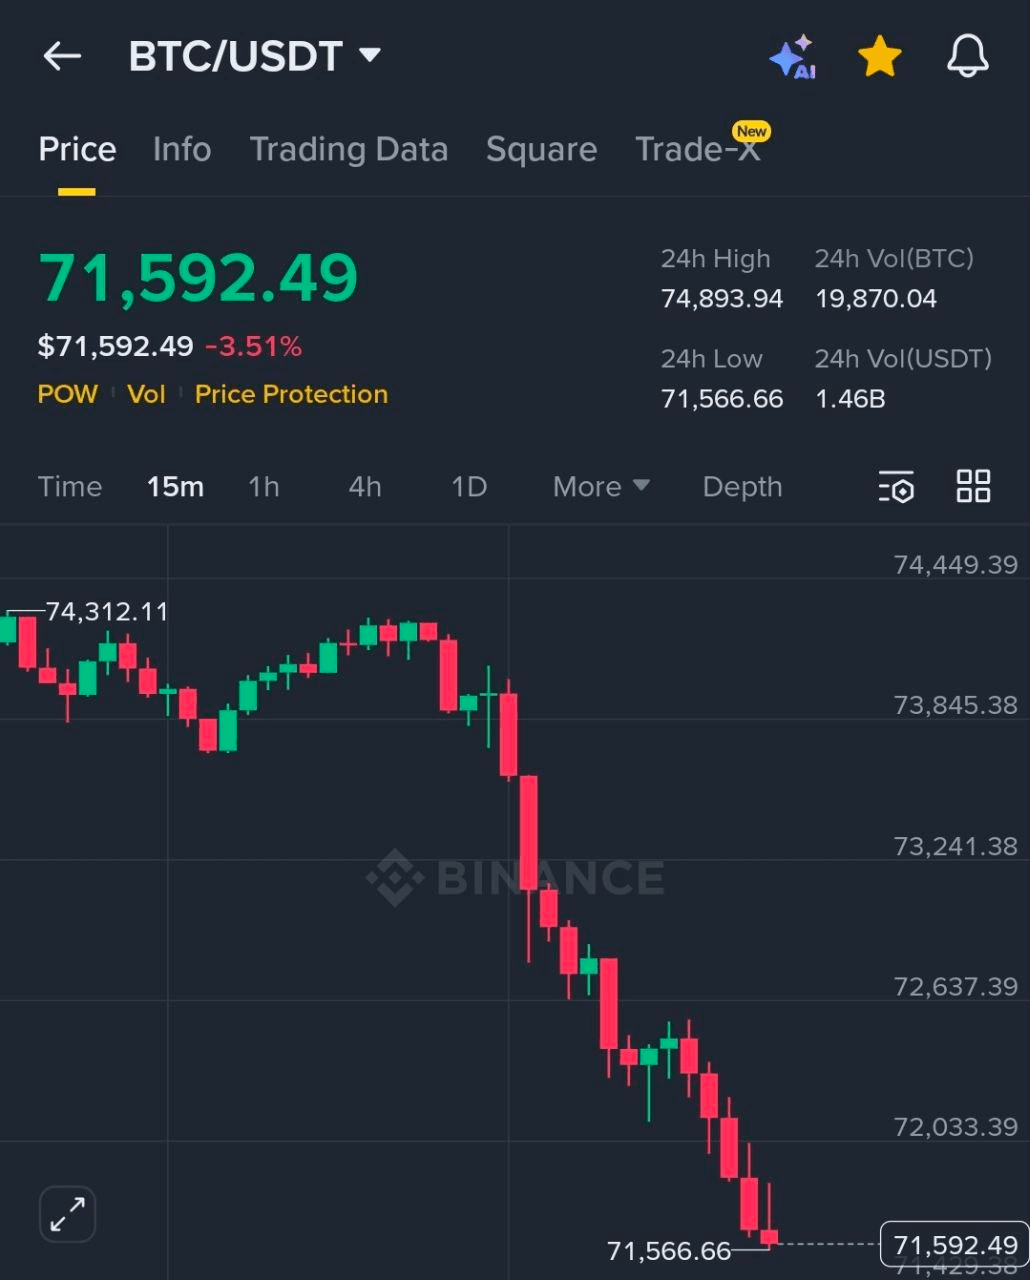
Task: Select the 15m timeframe
Action: coord(175,487)
